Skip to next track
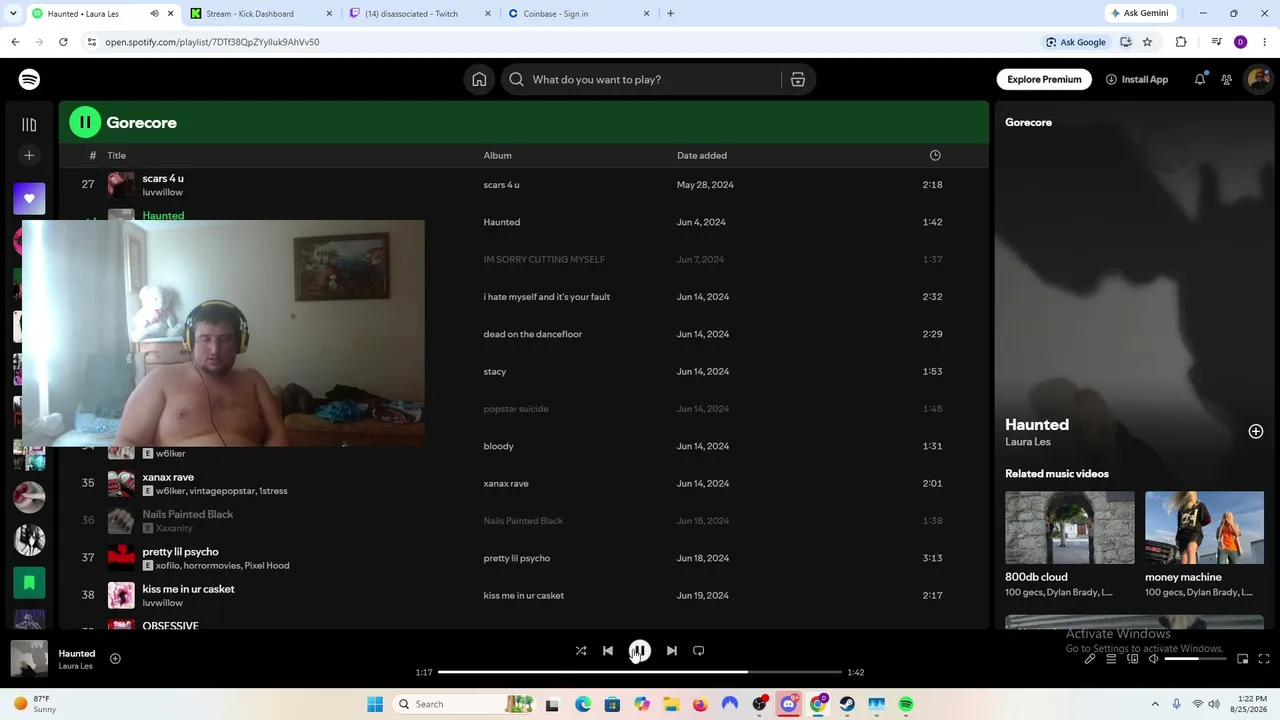This screenshot has height=720, width=1280. pyautogui.click(x=672, y=651)
